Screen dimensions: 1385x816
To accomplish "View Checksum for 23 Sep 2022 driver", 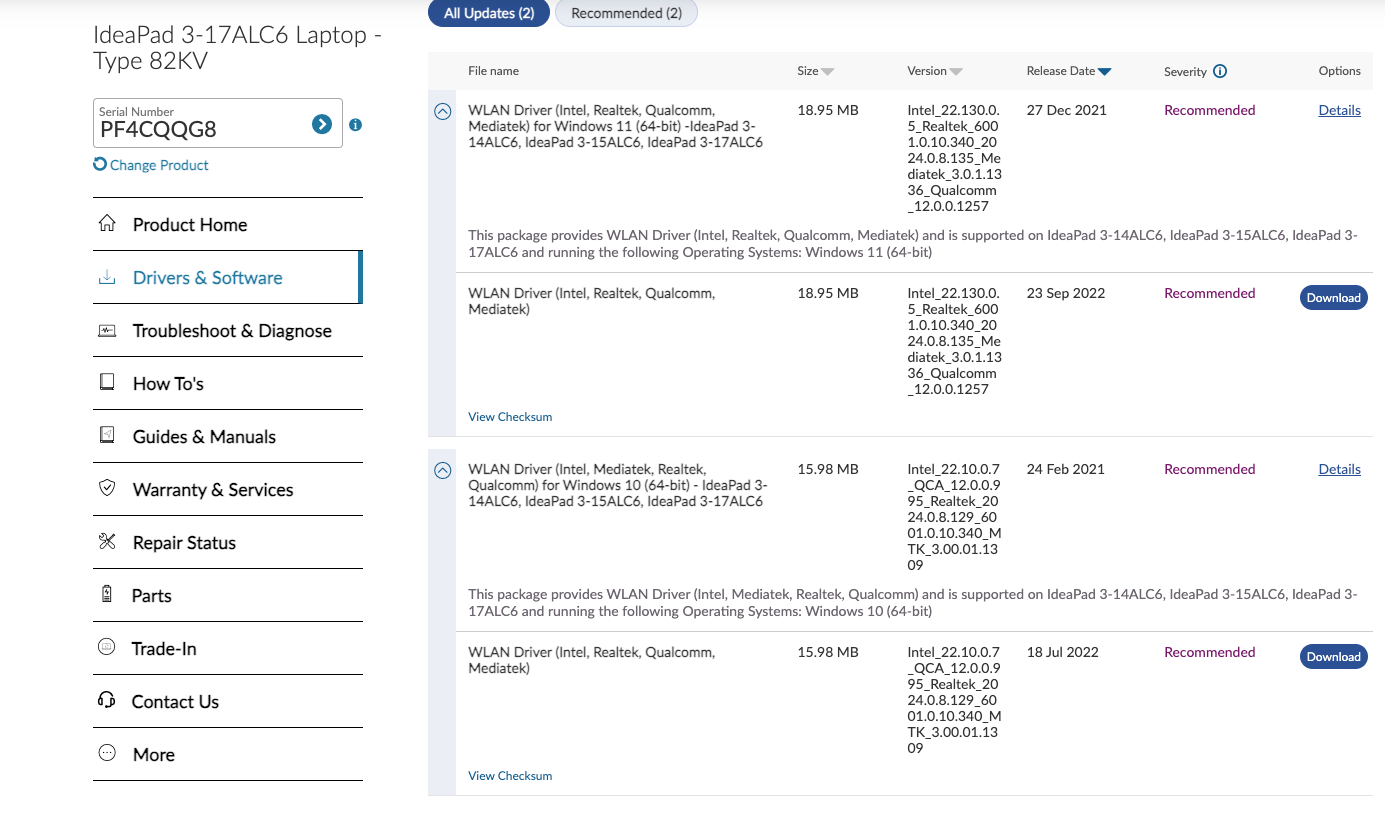I will 510,416.
